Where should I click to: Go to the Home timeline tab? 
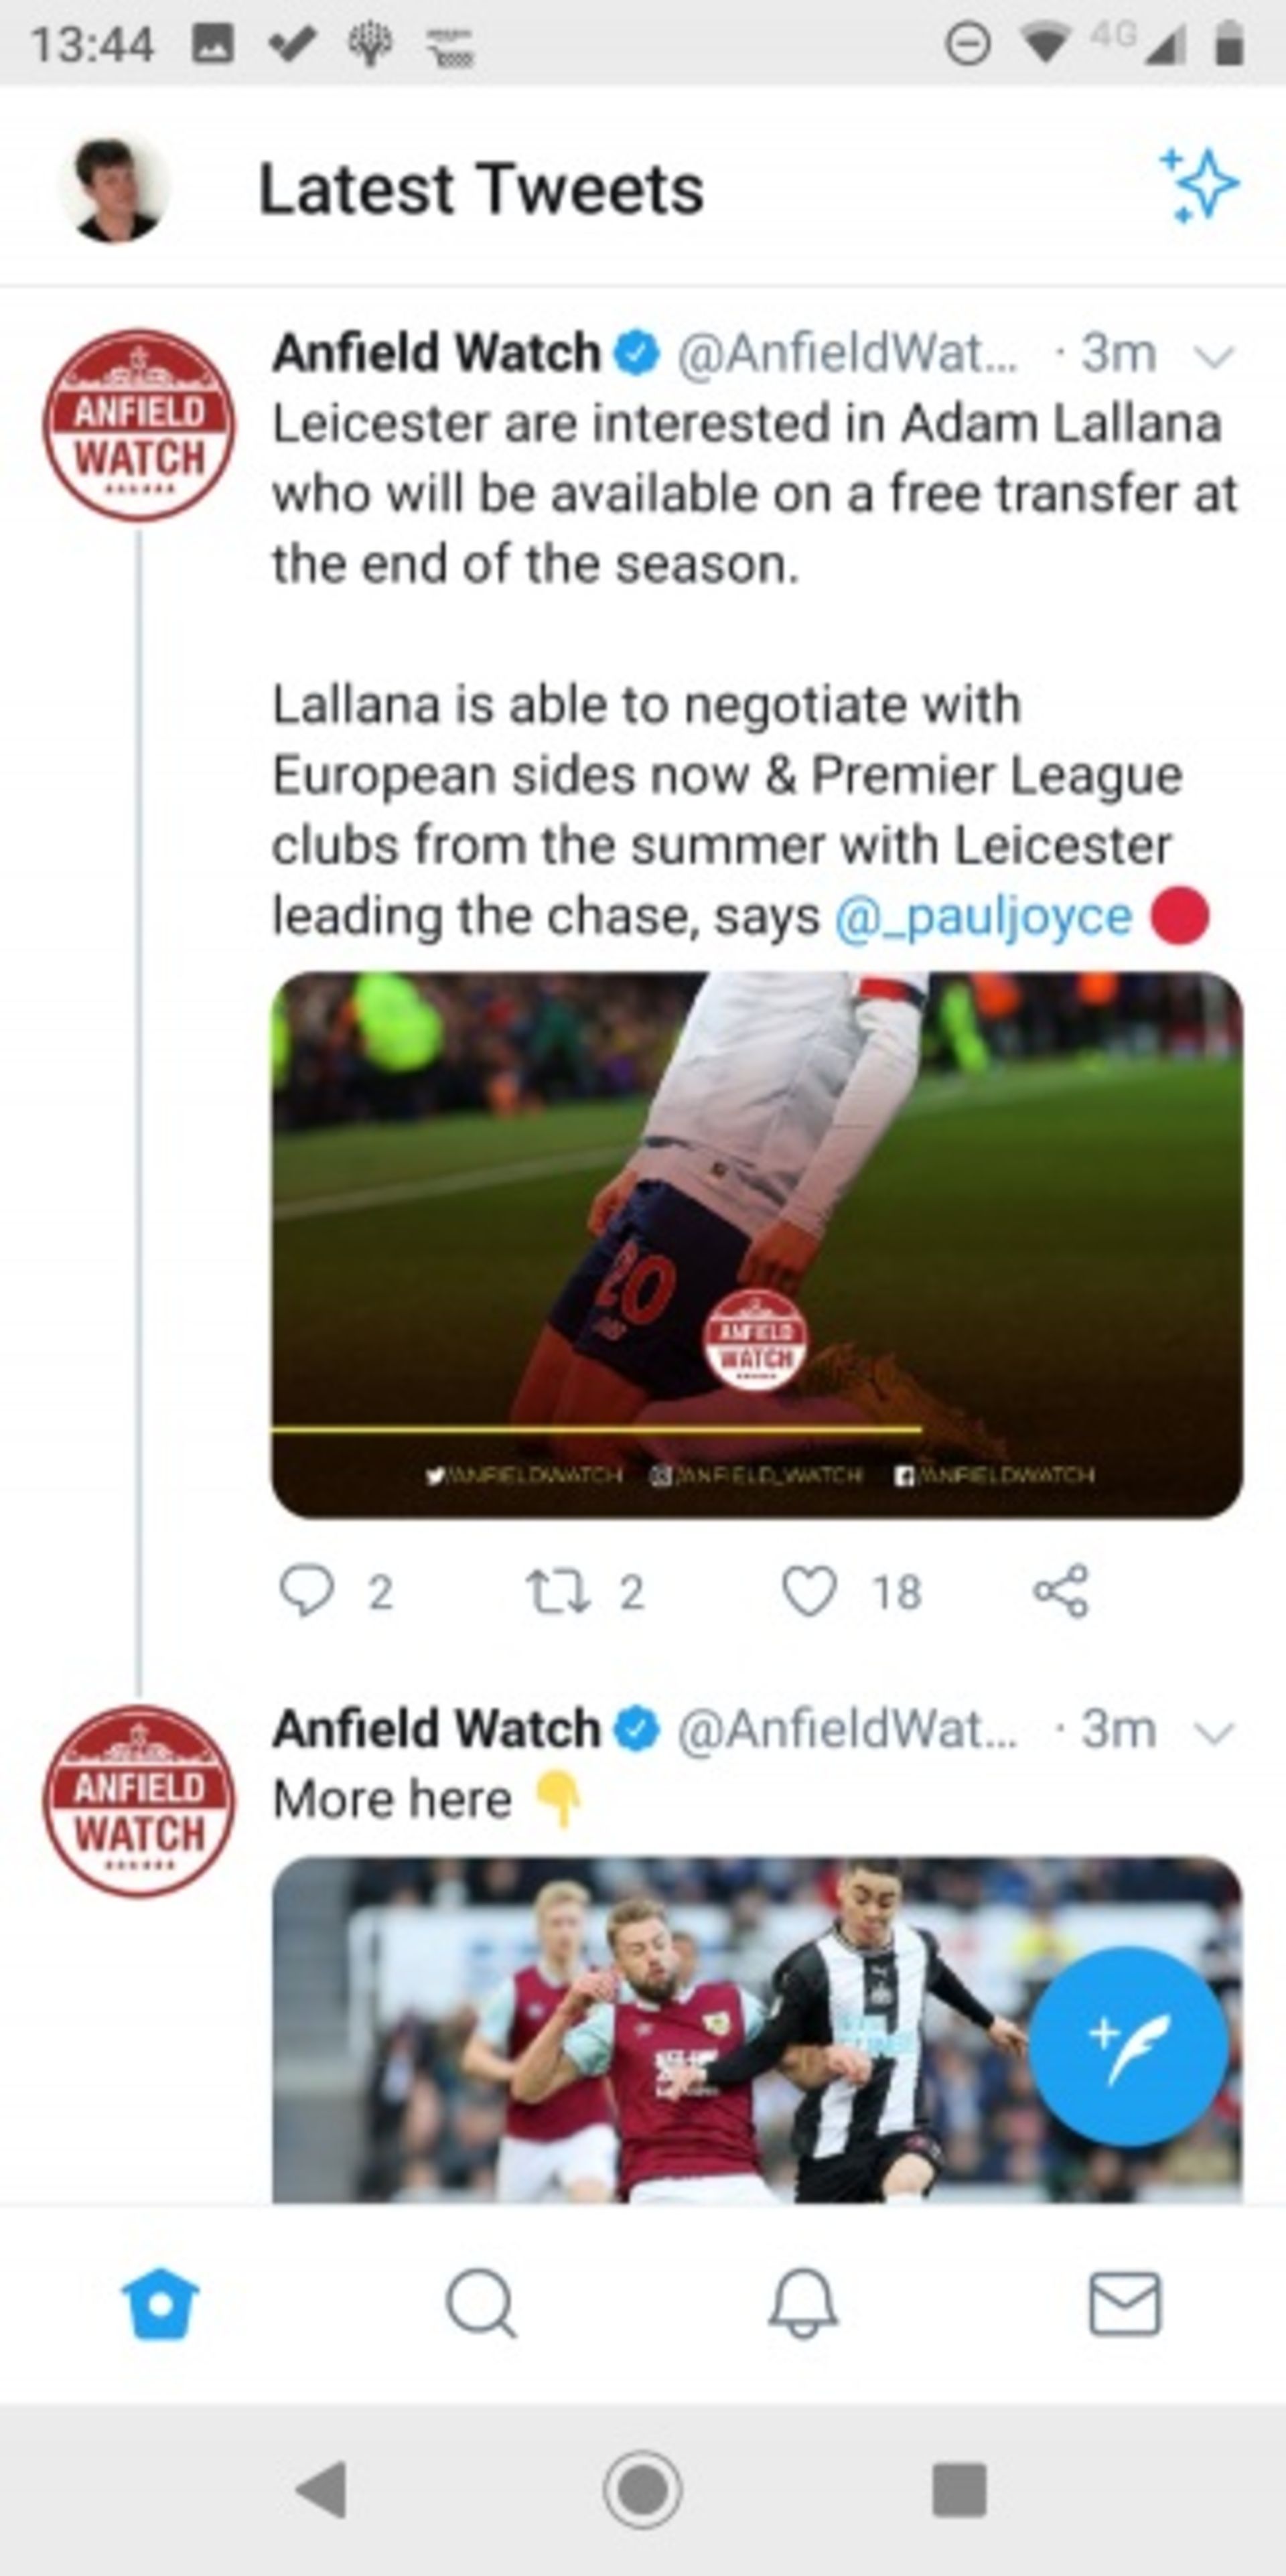coord(160,2304)
